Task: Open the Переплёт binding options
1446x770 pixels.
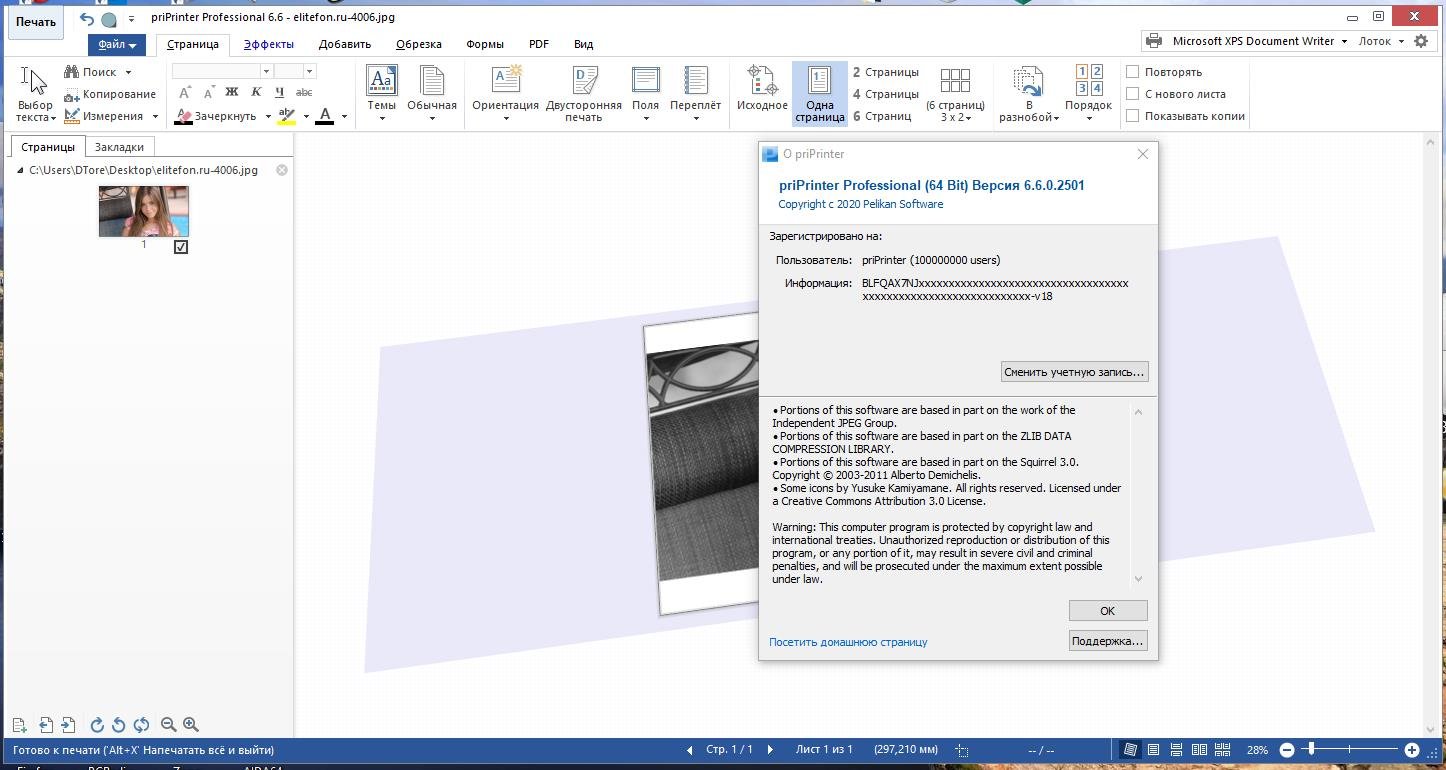Action: [696, 93]
